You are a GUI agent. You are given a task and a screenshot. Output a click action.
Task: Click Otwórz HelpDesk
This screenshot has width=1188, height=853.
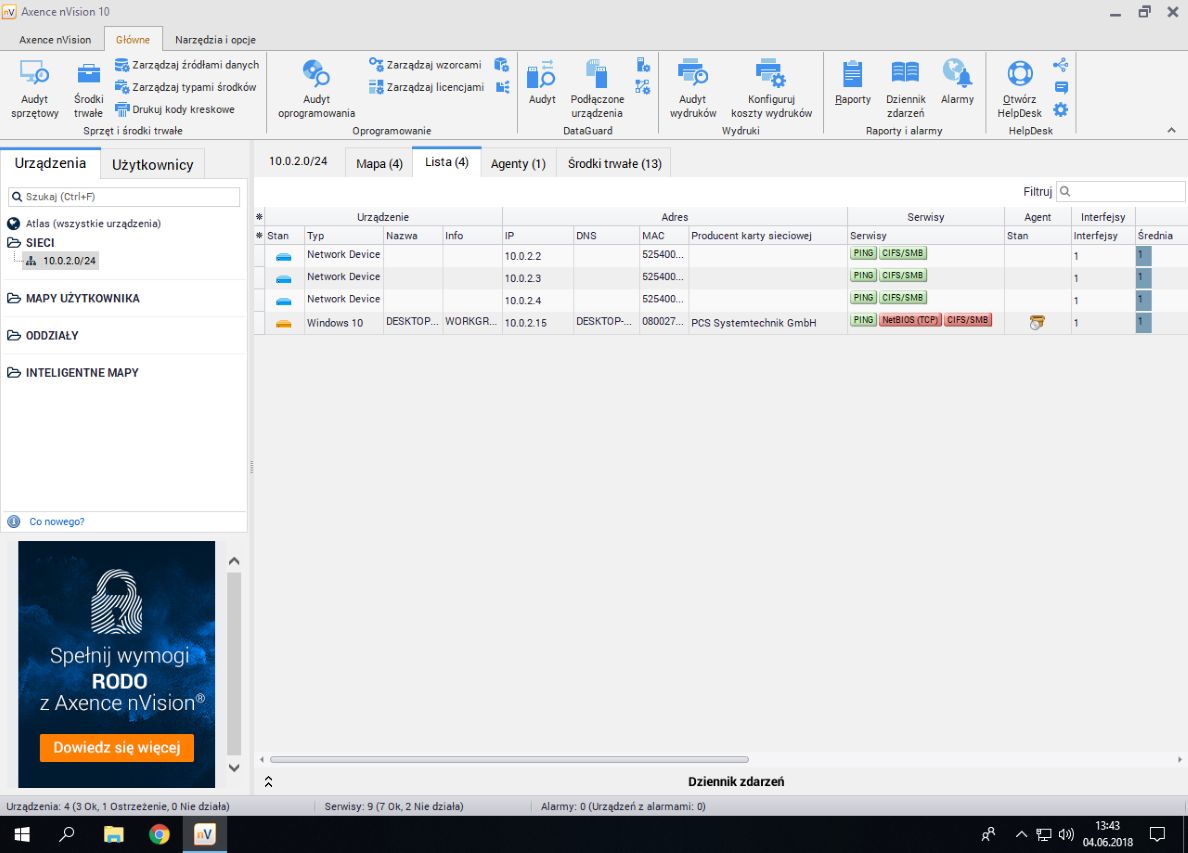click(1018, 88)
